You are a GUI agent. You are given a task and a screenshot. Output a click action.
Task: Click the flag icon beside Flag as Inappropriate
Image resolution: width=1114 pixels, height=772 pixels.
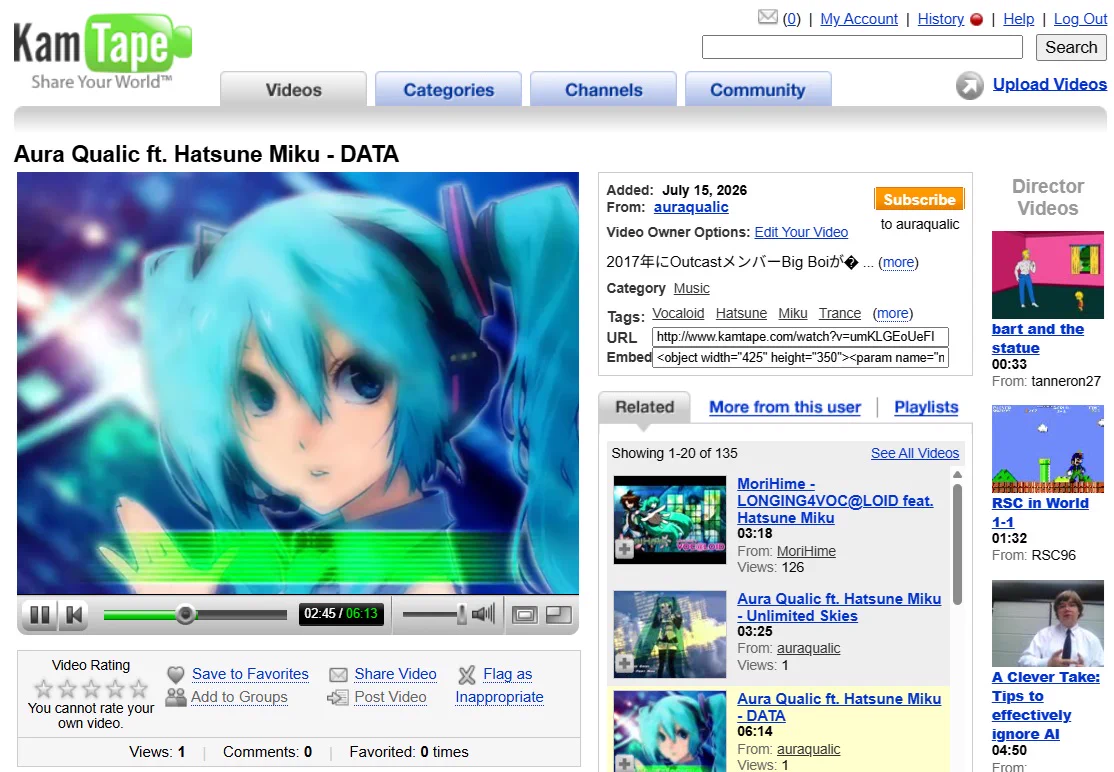pos(467,674)
